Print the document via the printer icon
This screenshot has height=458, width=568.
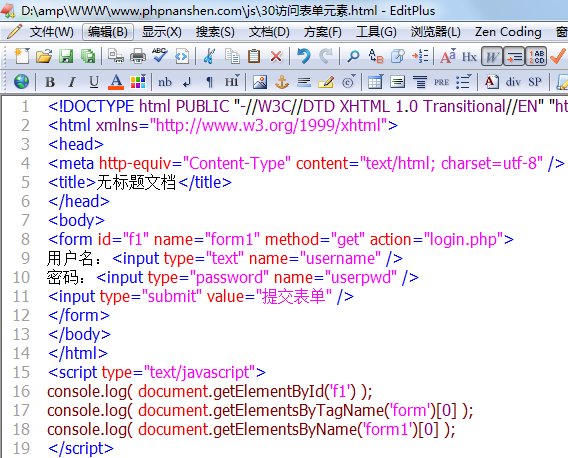pos(138,56)
